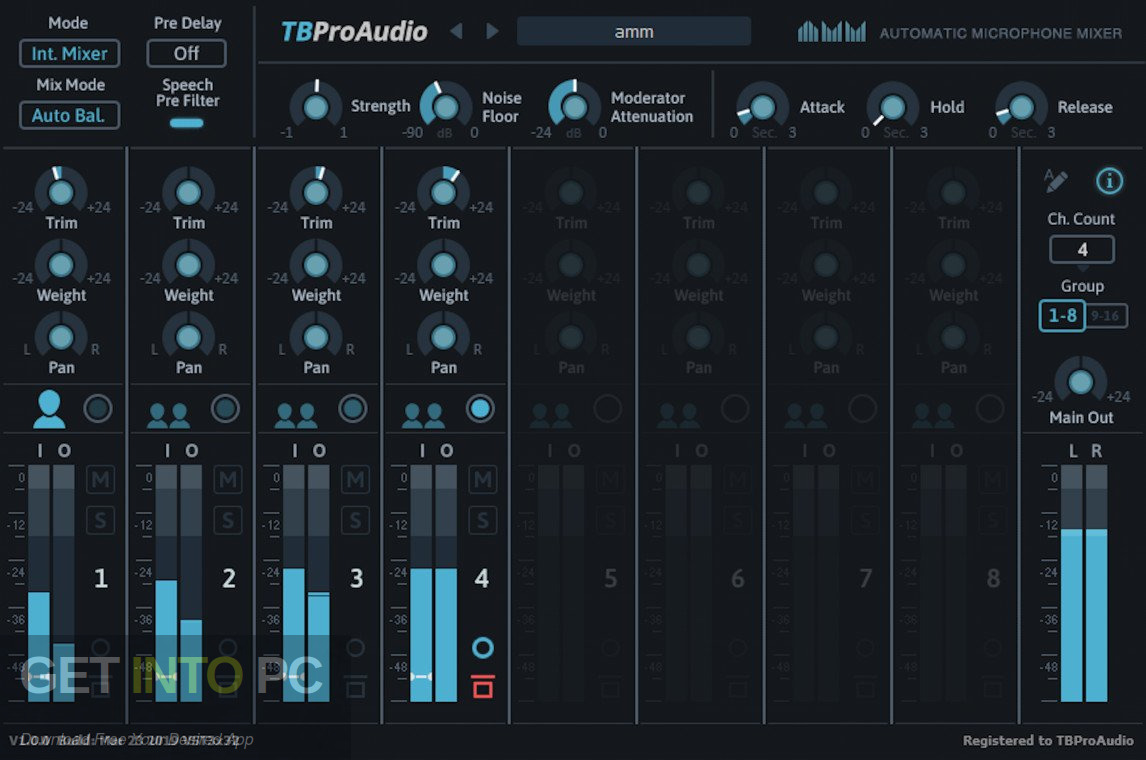Click the TBProAudio logo
This screenshot has height=760, width=1146.
tap(354, 31)
